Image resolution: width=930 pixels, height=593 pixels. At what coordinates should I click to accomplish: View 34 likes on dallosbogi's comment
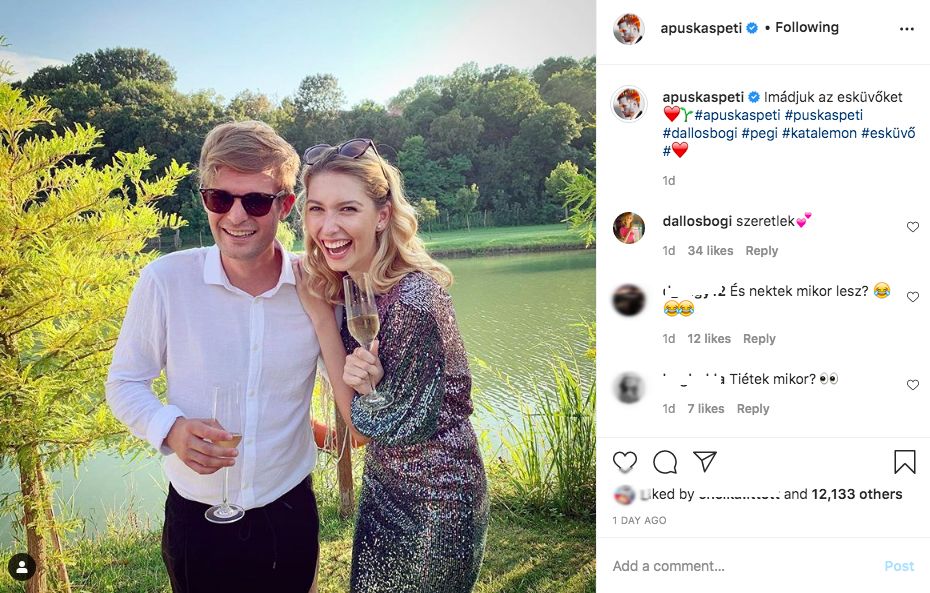coord(710,251)
